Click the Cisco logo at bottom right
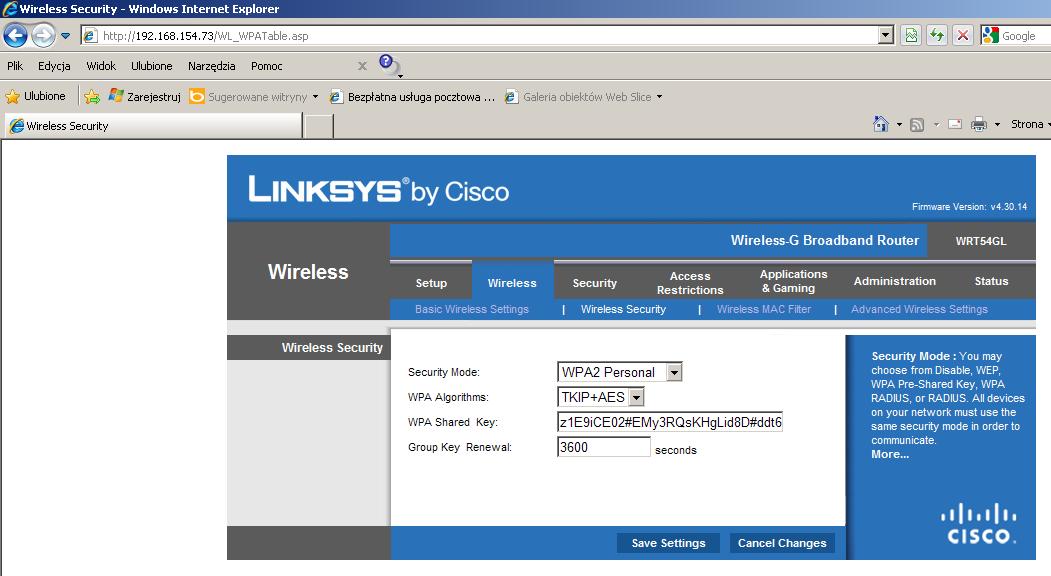Viewport: 1051px width, 576px height. (x=981, y=523)
